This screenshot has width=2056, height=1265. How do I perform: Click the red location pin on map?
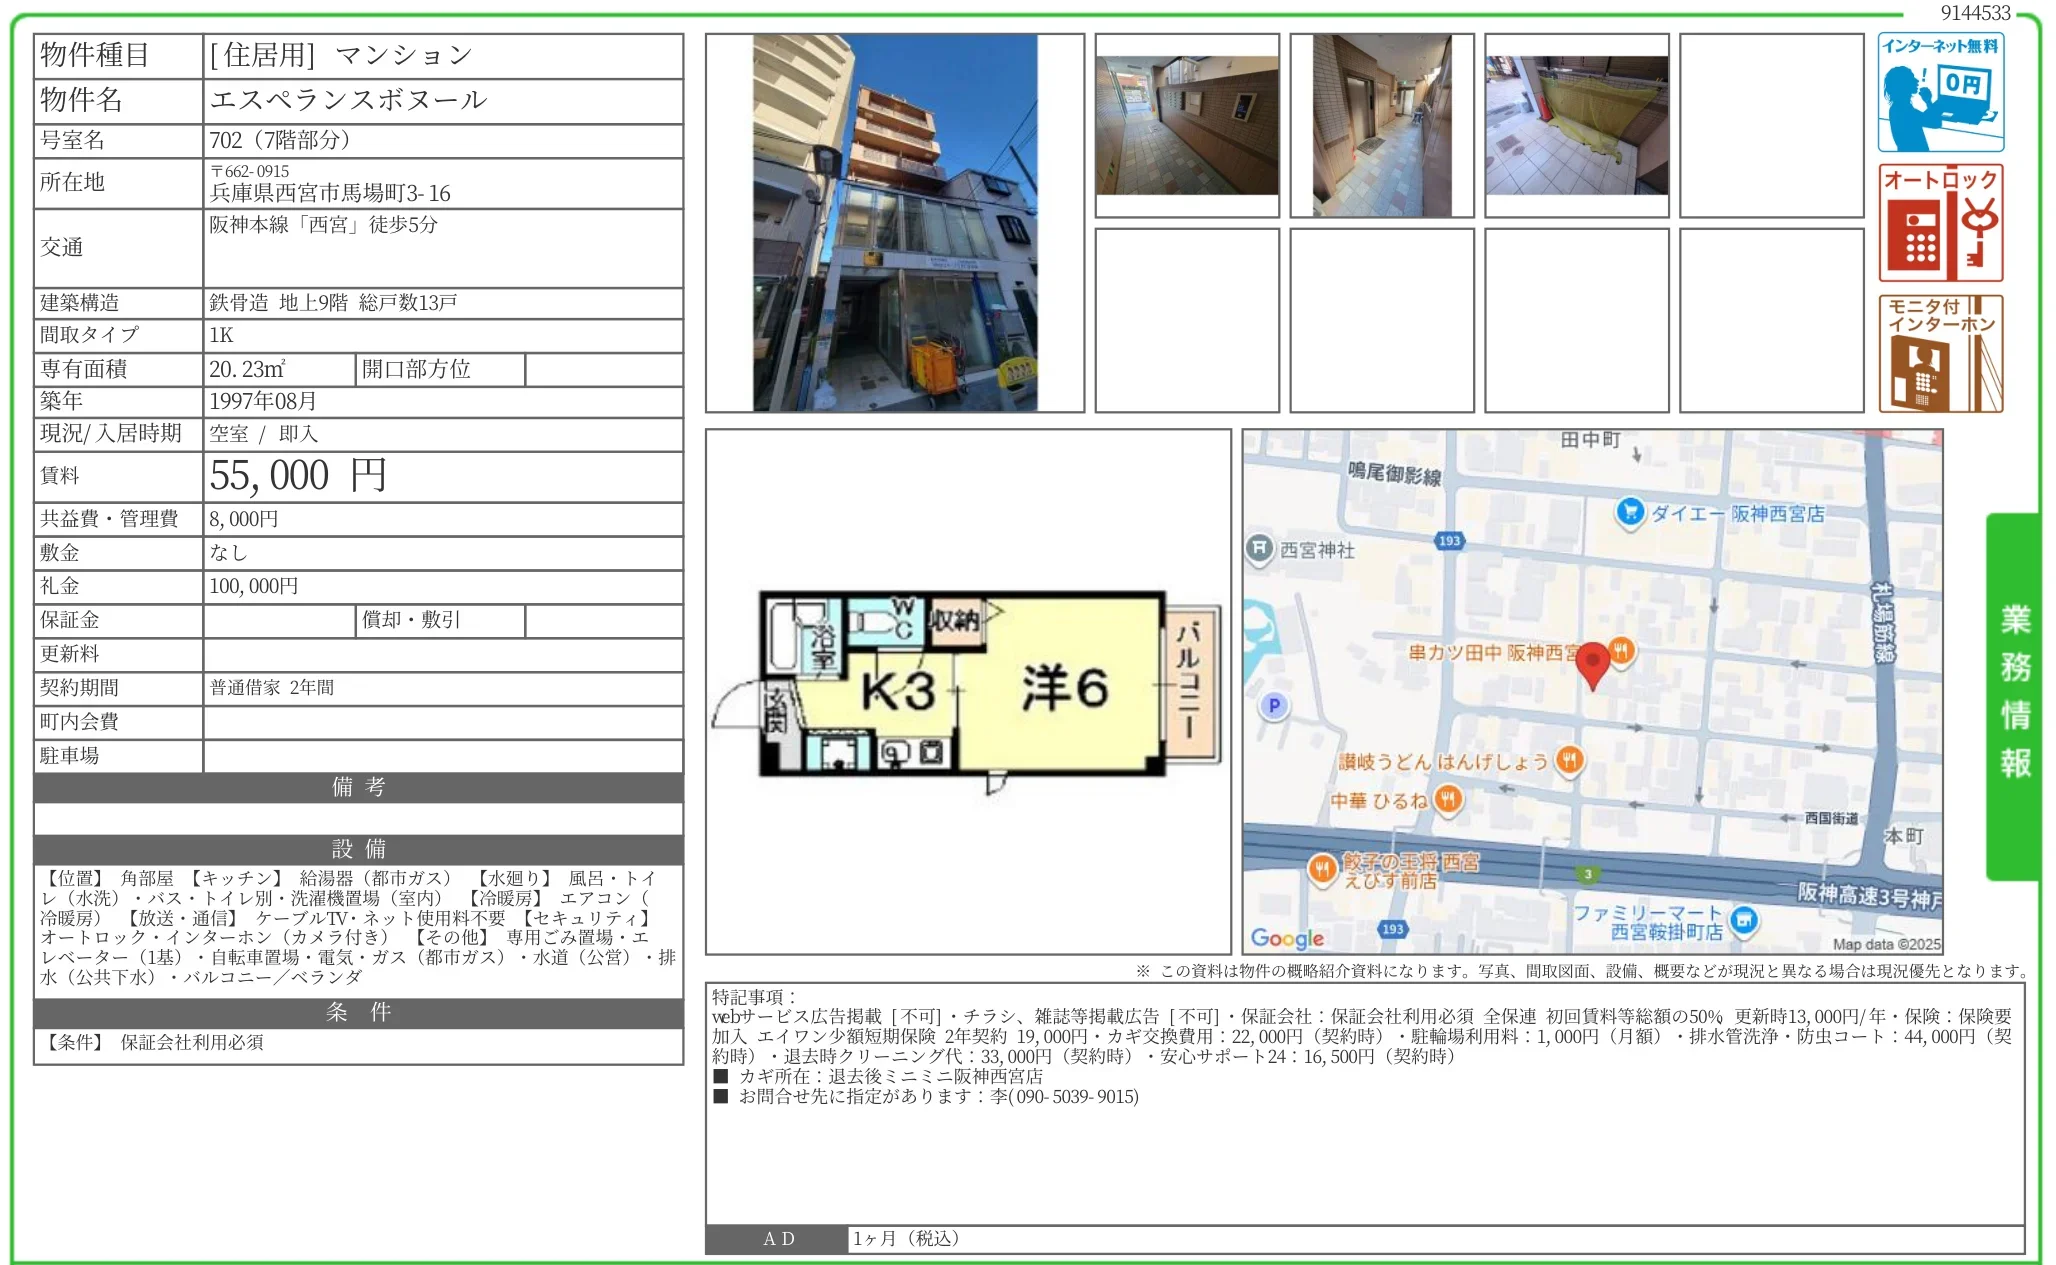1592,663
